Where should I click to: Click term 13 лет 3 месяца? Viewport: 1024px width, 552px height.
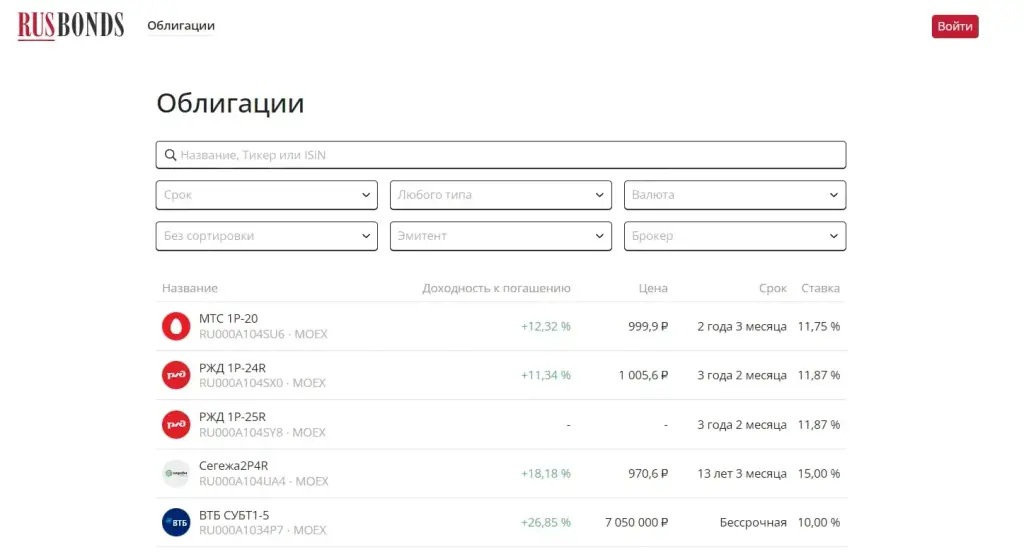tap(742, 474)
